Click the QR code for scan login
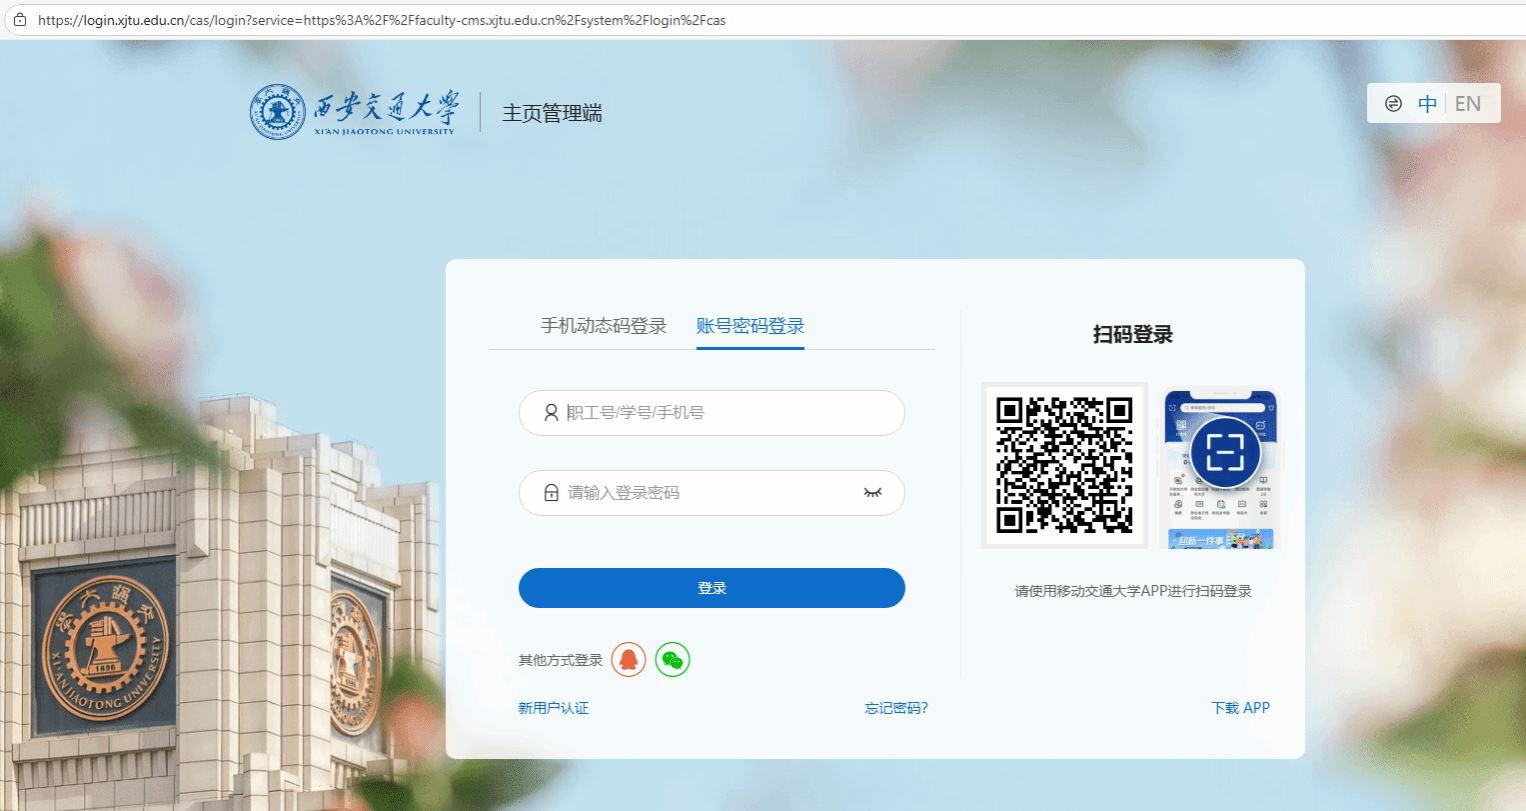This screenshot has height=811, width=1526. pos(1064,465)
